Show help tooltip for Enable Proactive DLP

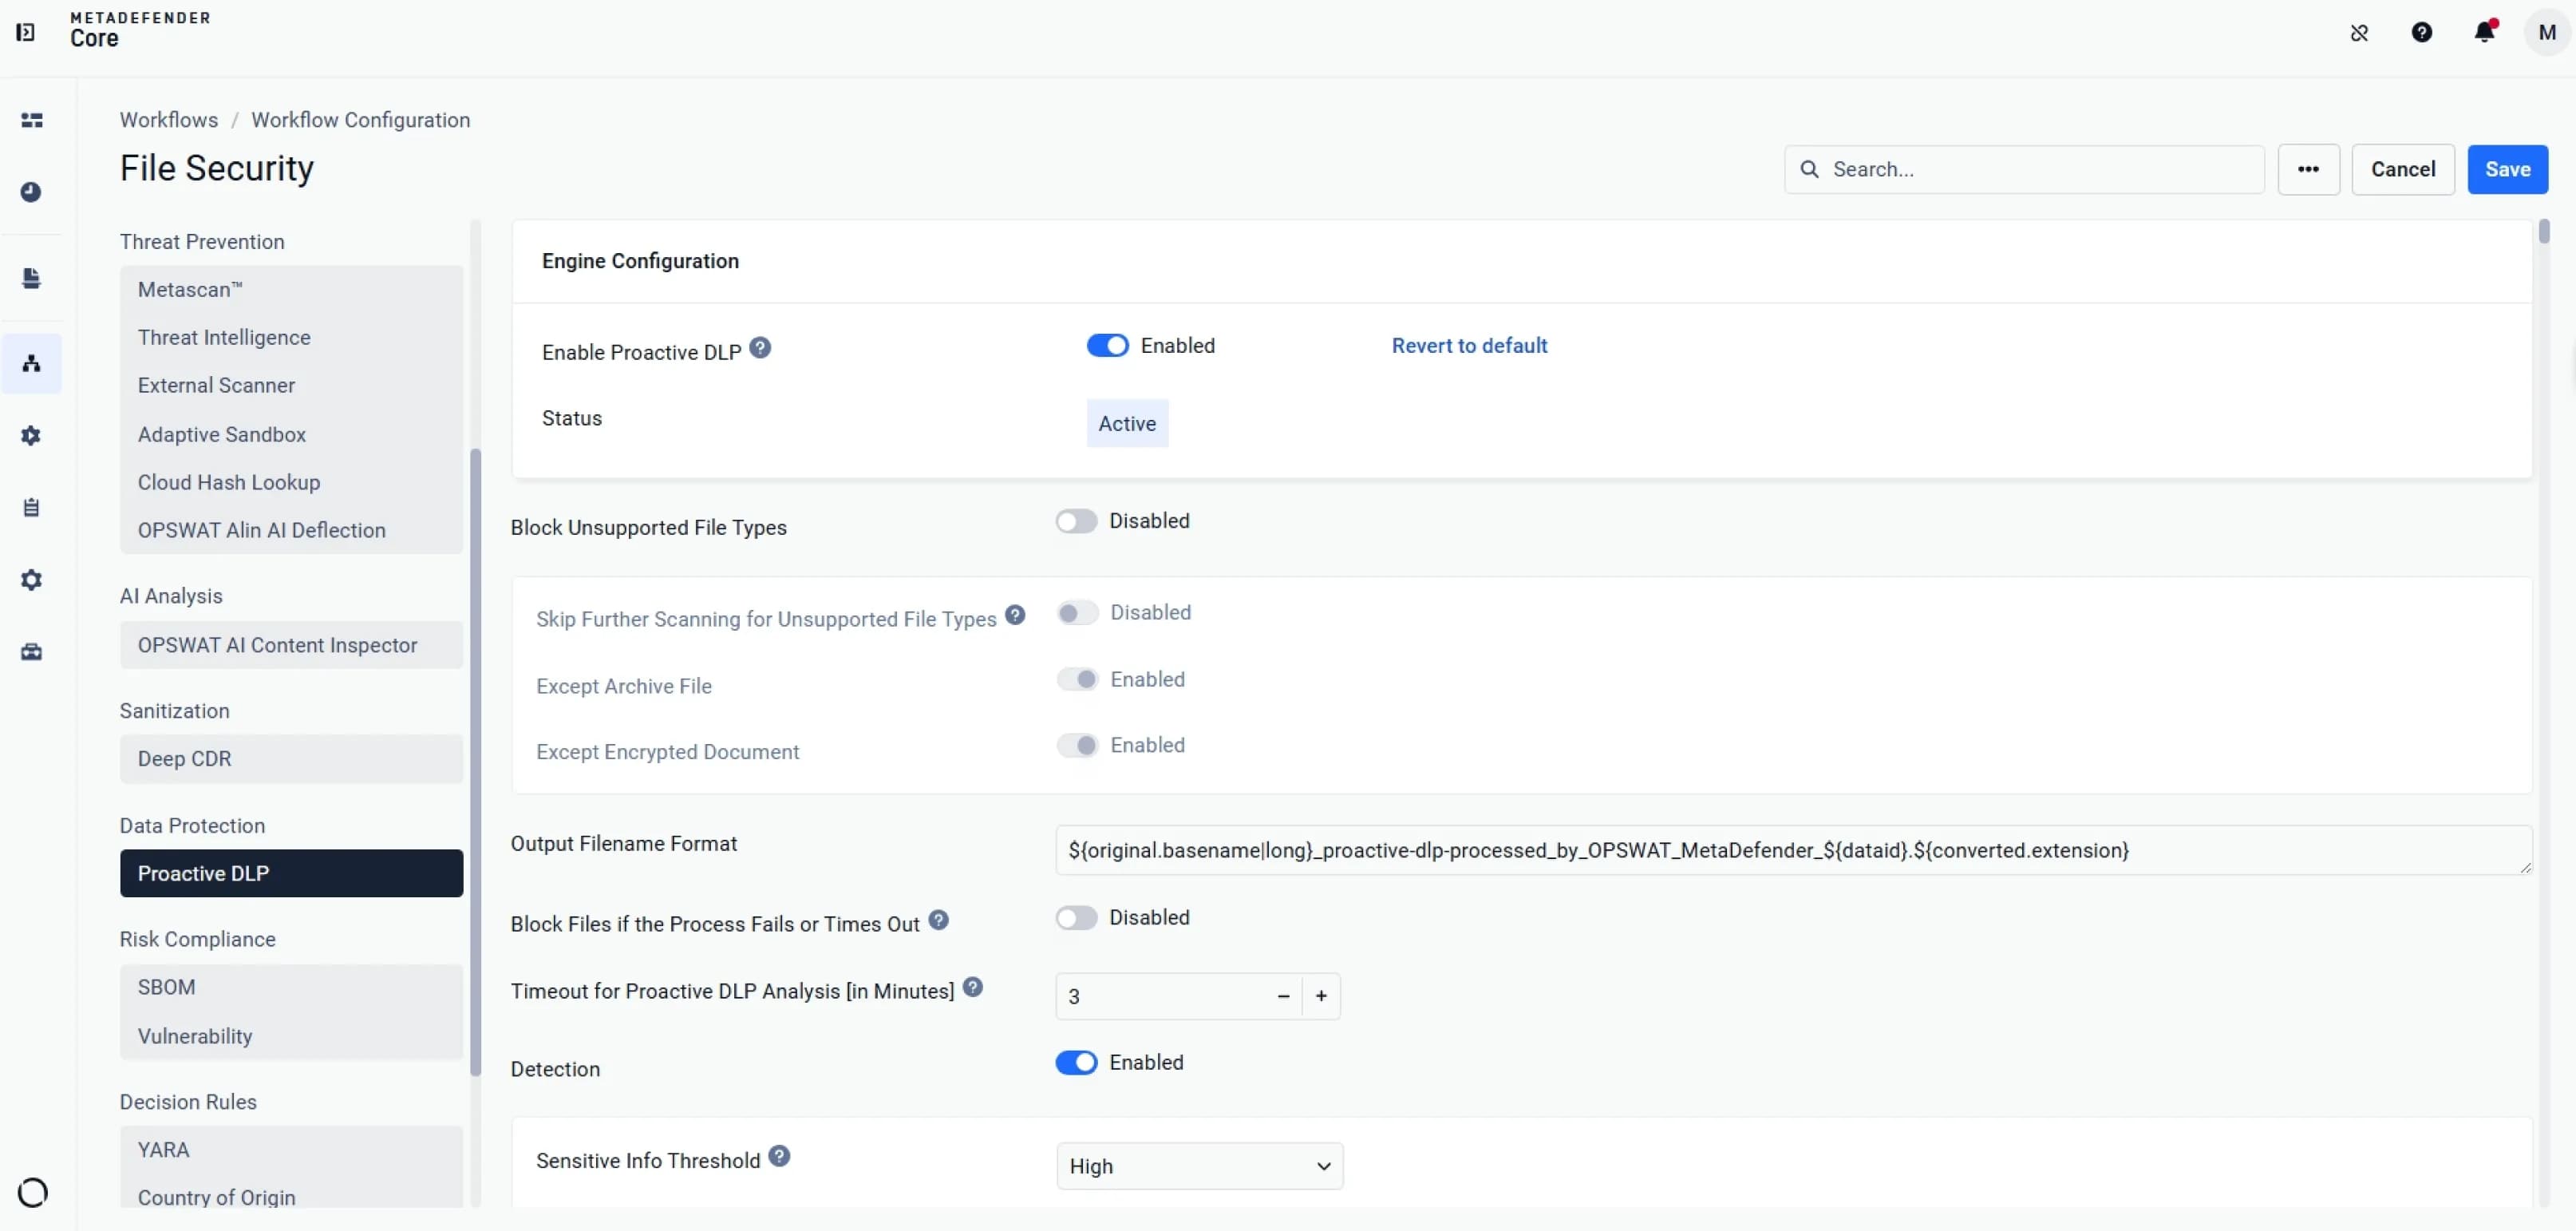(760, 348)
